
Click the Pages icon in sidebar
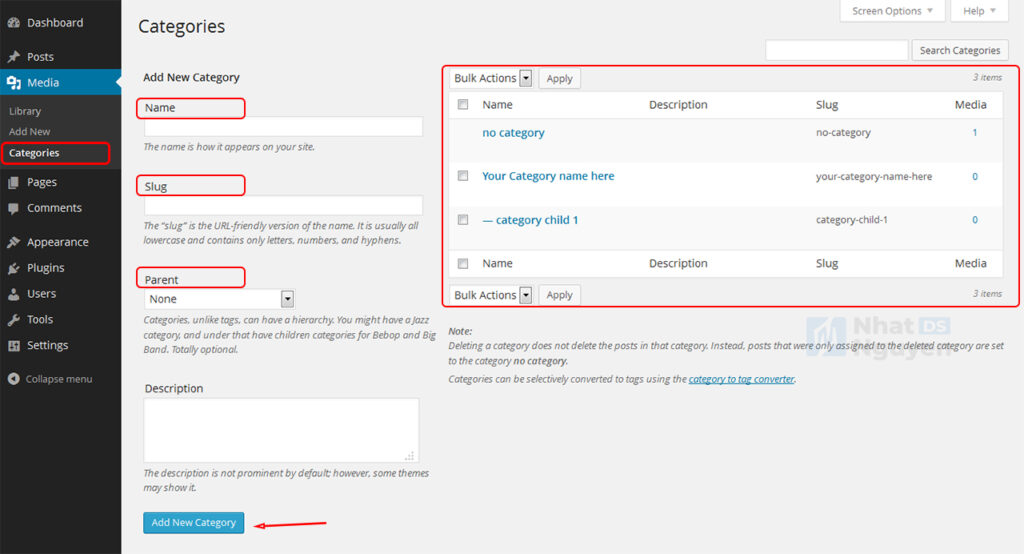click(x=14, y=182)
